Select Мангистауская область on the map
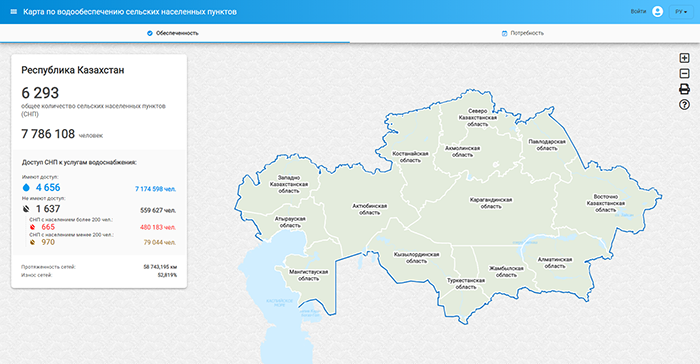Image resolution: width=700 pixels, height=364 pixels. coord(308,275)
